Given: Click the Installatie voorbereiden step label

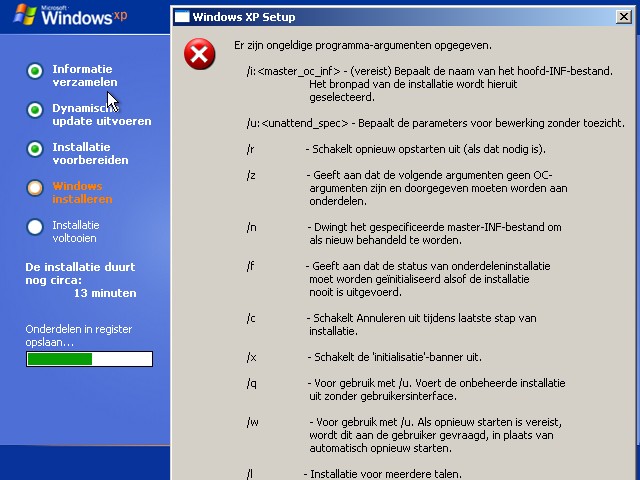Looking at the screenshot, I should (90, 153).
